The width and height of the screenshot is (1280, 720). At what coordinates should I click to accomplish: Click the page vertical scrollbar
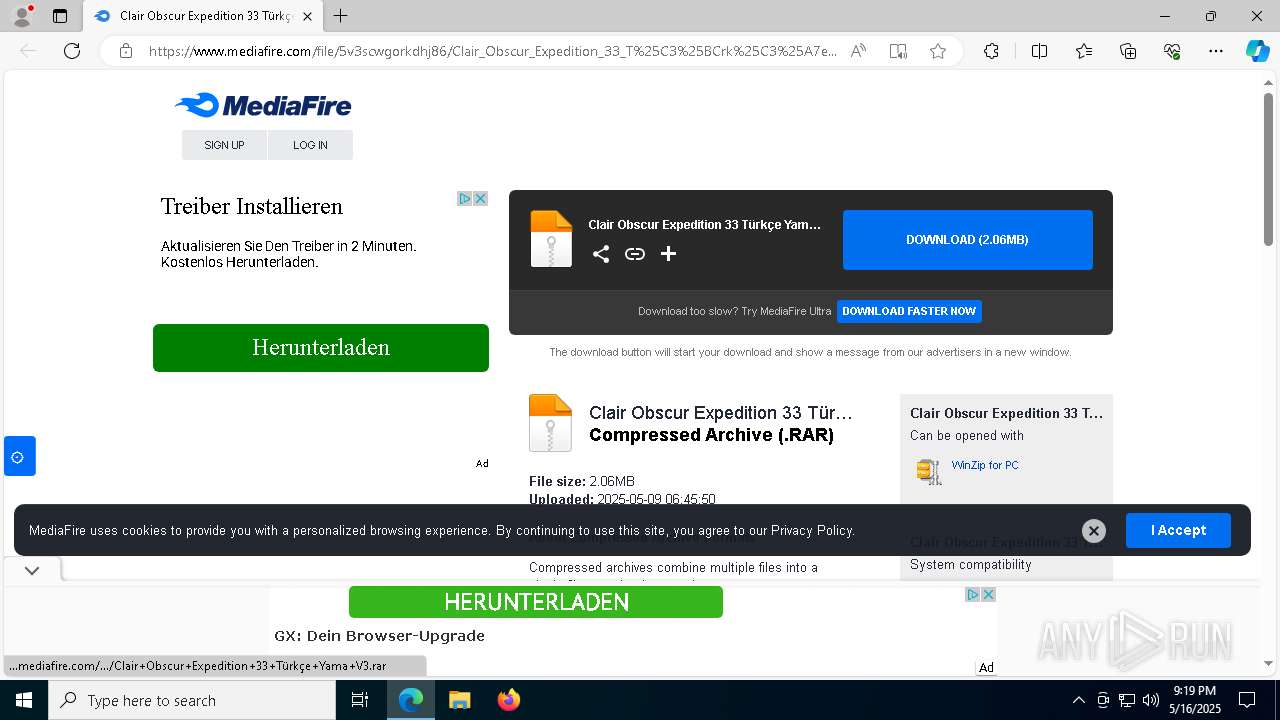tap(1268, 170)
